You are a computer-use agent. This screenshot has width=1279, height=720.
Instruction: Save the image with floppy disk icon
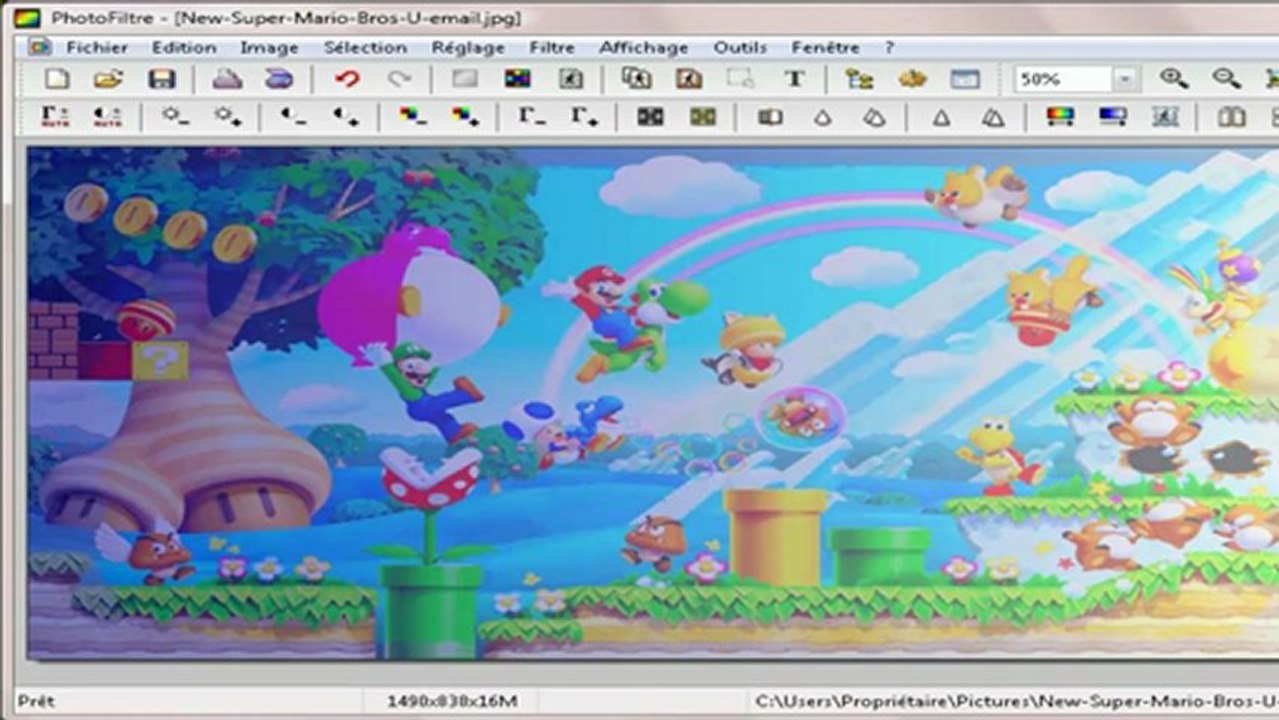(161, 79)
